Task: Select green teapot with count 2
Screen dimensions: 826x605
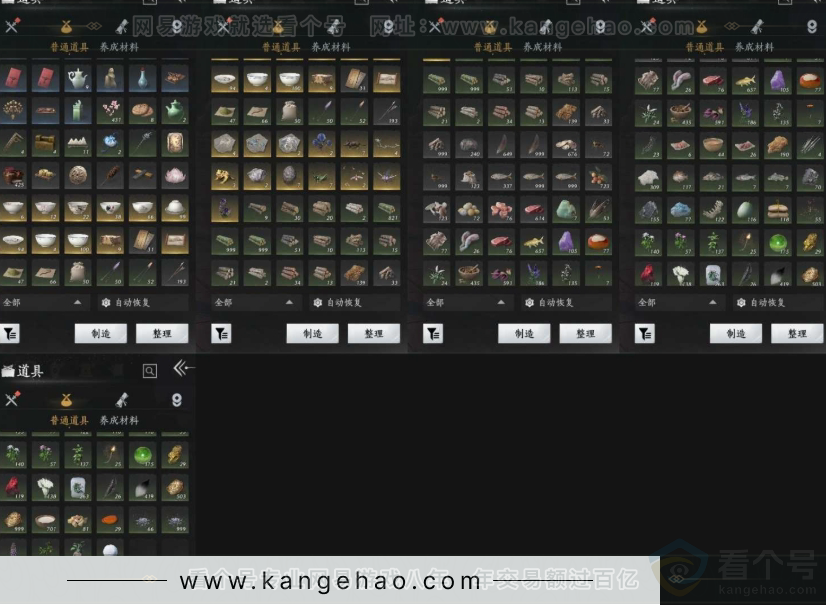Action: [175, 111]
